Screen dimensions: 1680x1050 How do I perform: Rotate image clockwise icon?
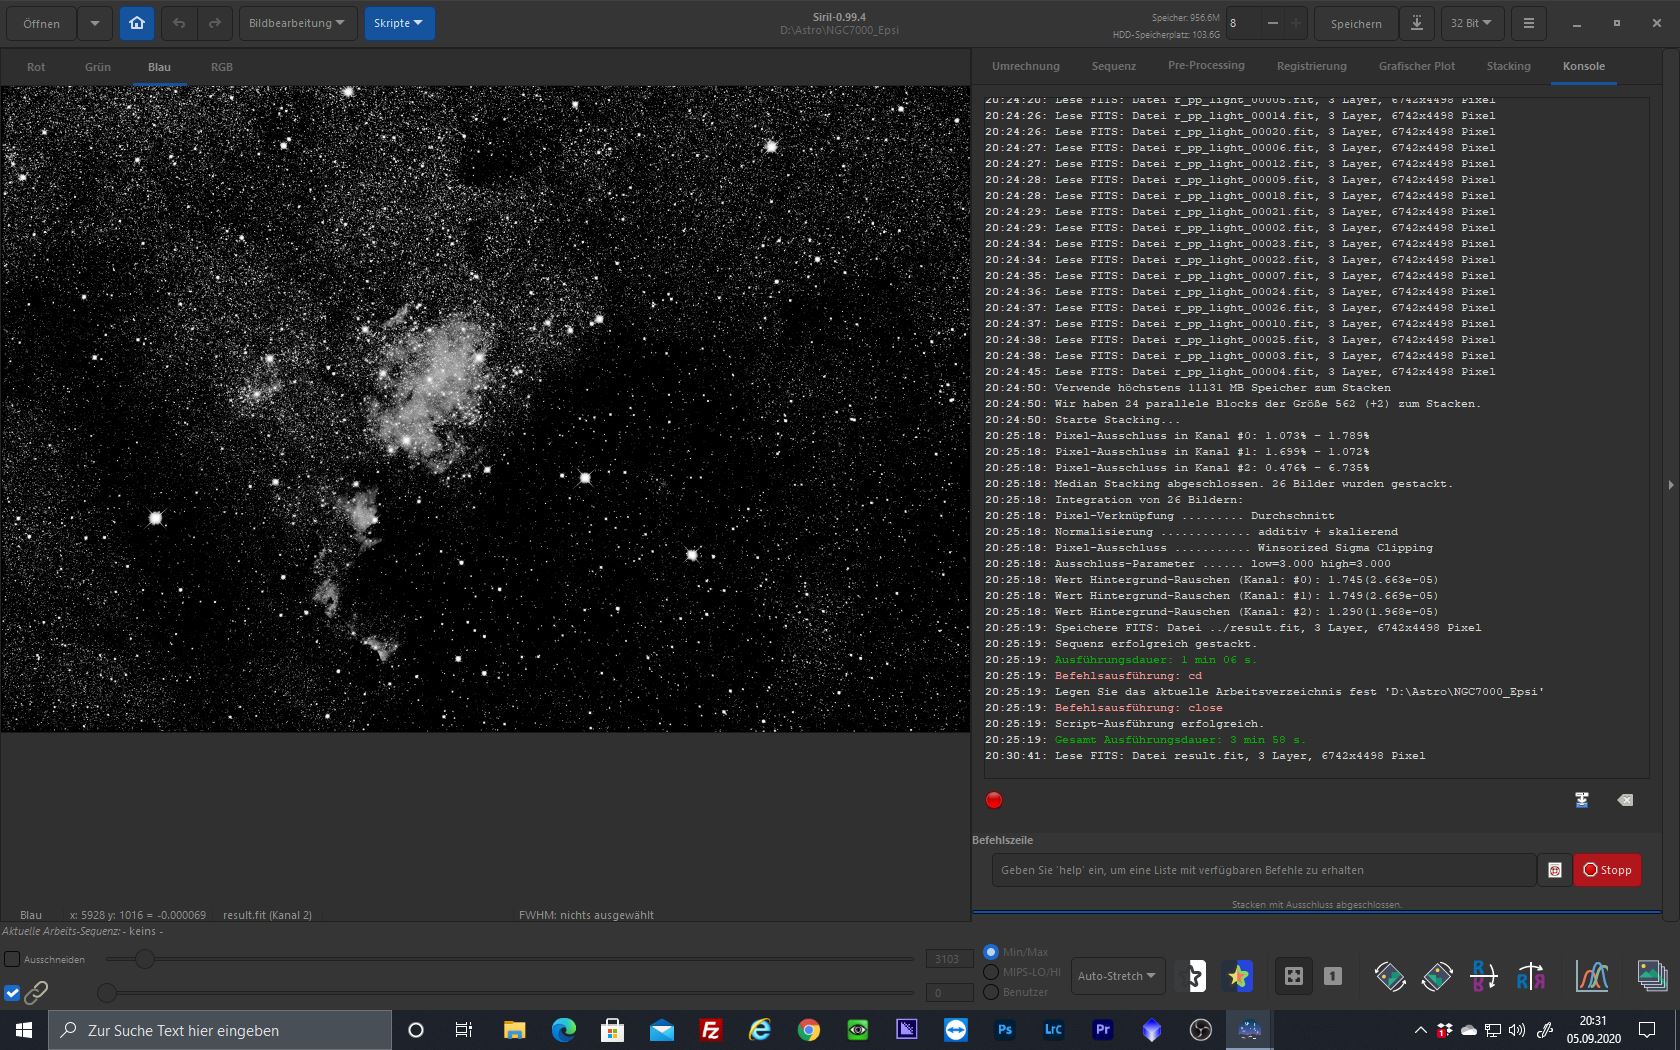(x=1437, y=976)
